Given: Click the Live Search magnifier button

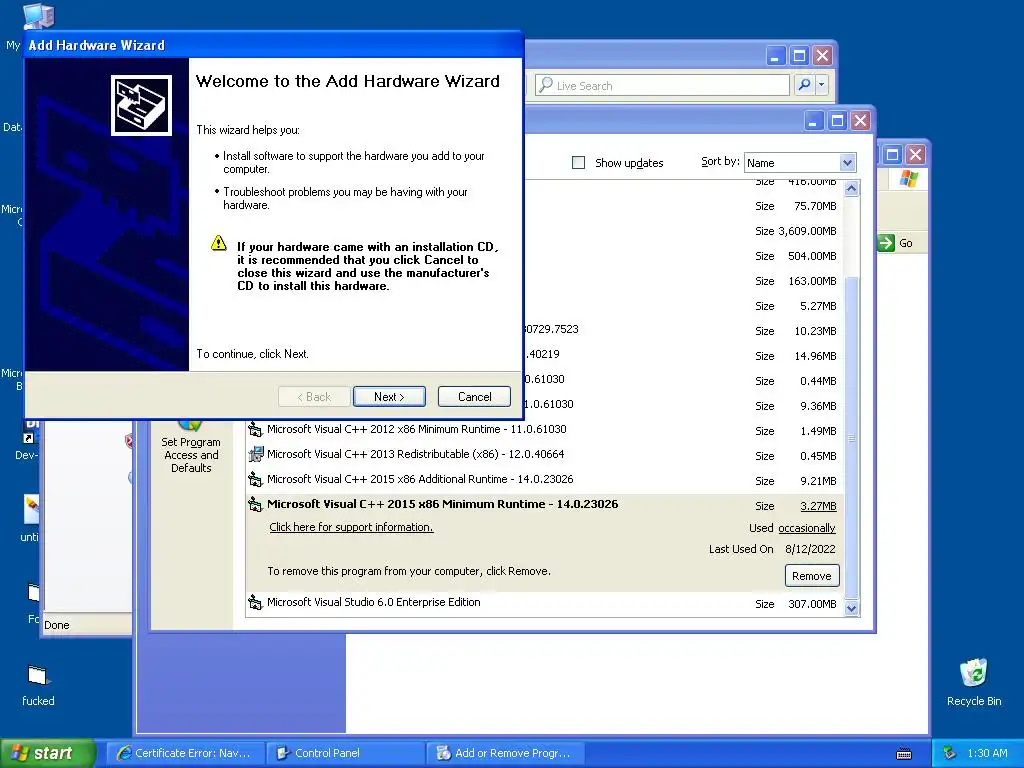Looking at the screenshot, I should [804, 85].
